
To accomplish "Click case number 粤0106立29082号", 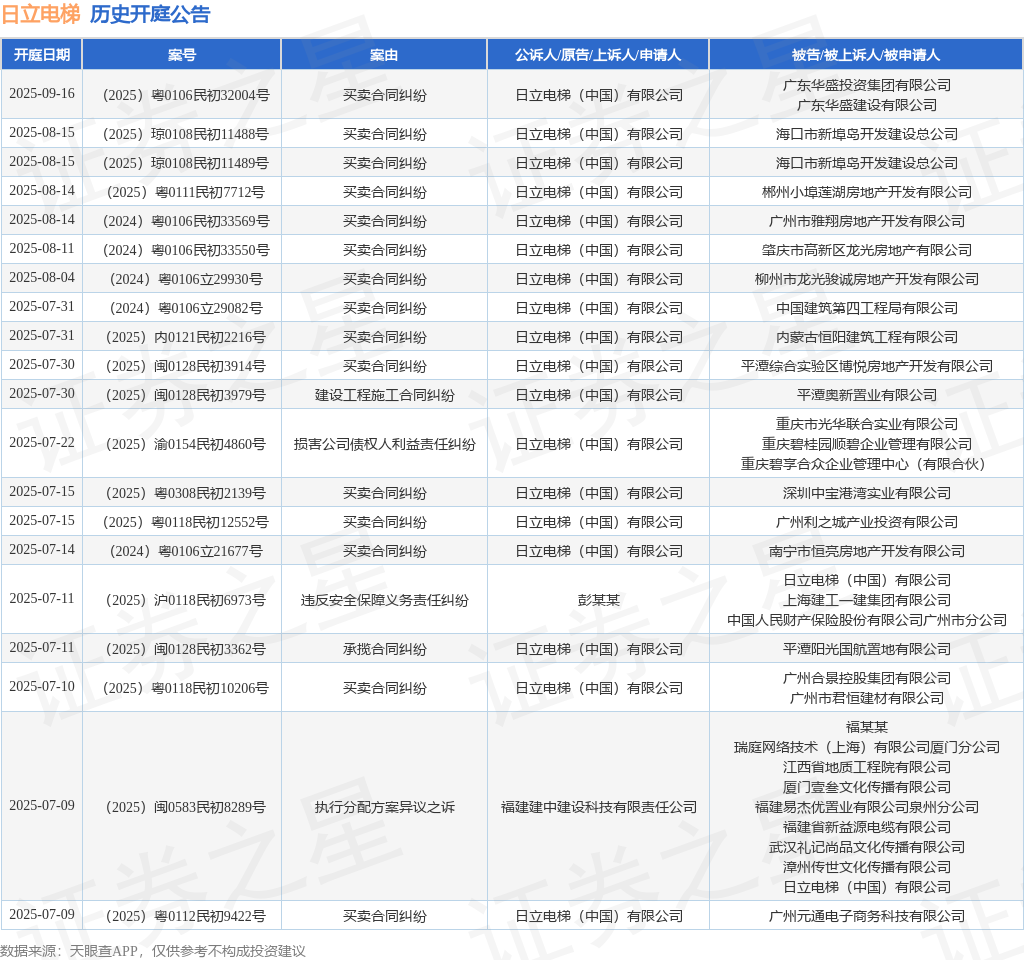I will click(186, 308).
